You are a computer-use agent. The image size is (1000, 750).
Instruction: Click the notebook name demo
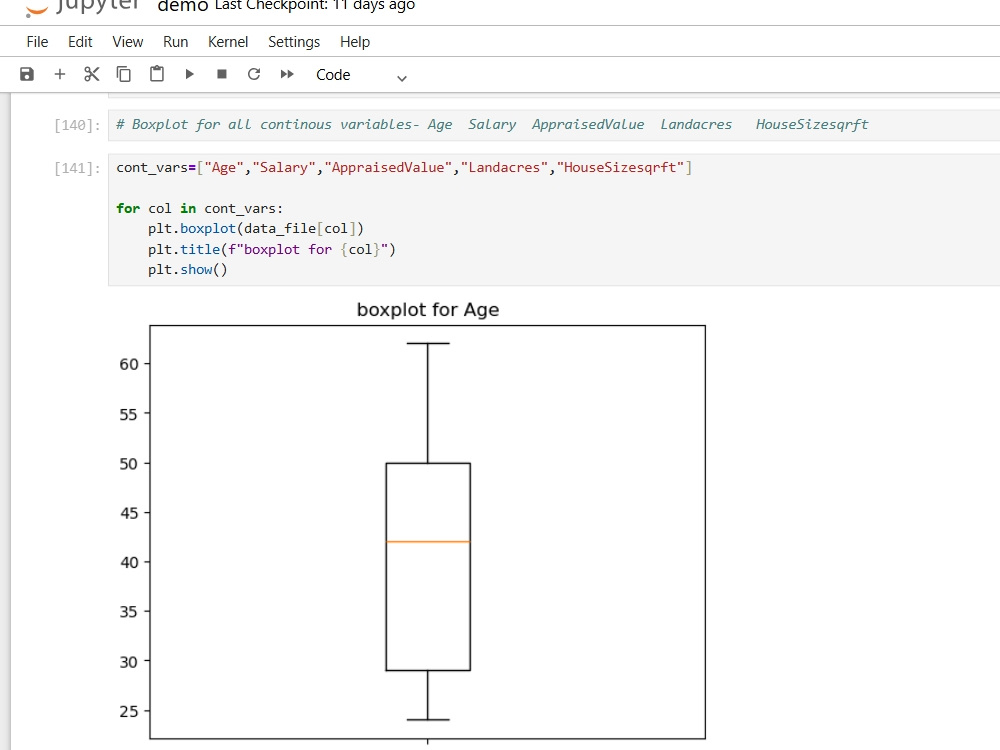(x=182, y=6)
